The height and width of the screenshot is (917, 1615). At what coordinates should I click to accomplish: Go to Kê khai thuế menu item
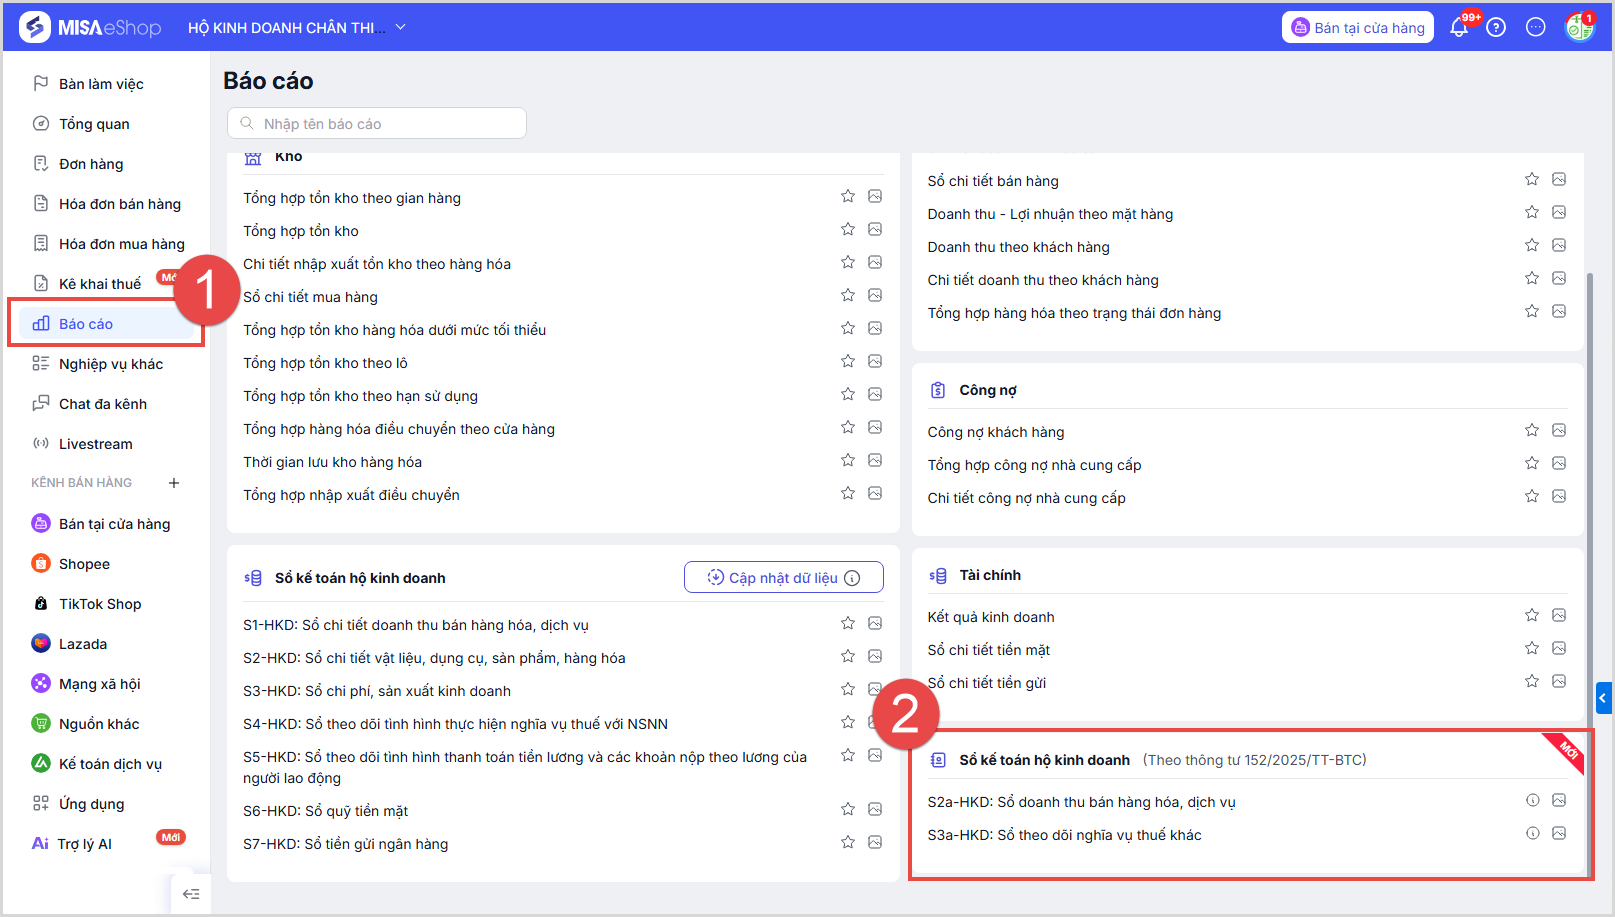coord(99,284)
